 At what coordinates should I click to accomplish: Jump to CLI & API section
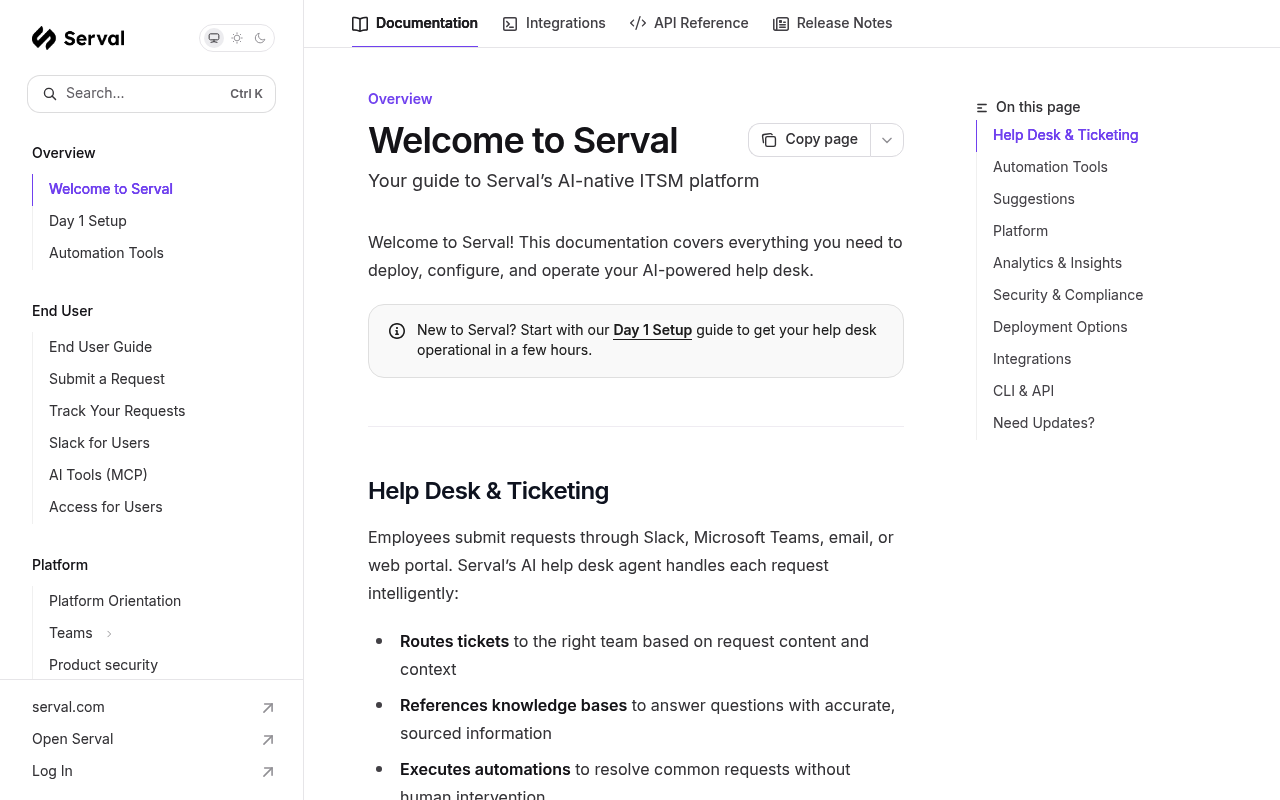pos(1023,391)
